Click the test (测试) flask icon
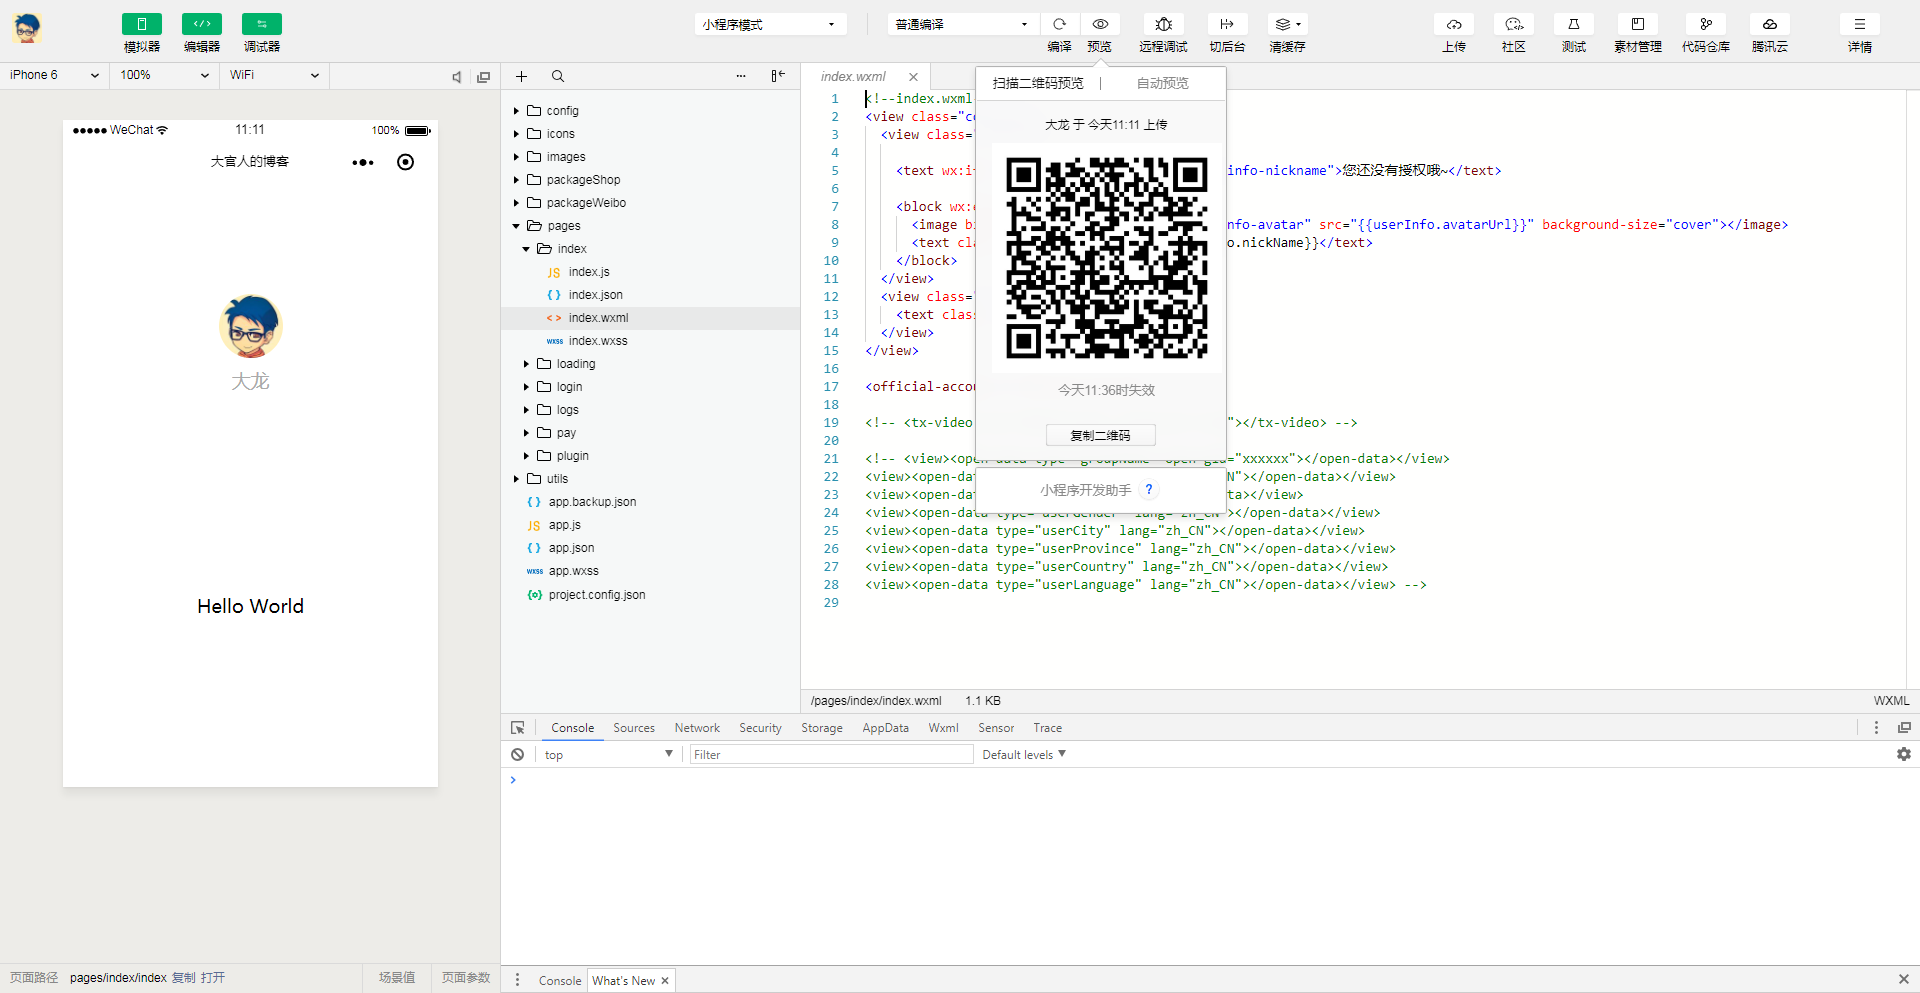 click(x=1574, y=24)
